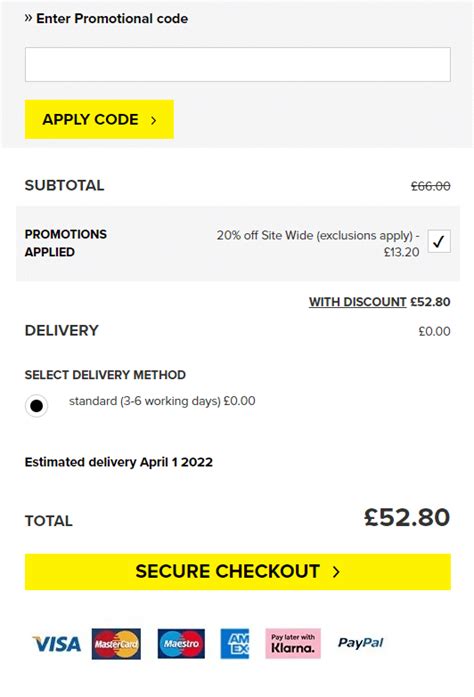The height and width of the screenshot is (697, 474).
Task: Click the arrow on Secure Checkout button
Action: 336,572
